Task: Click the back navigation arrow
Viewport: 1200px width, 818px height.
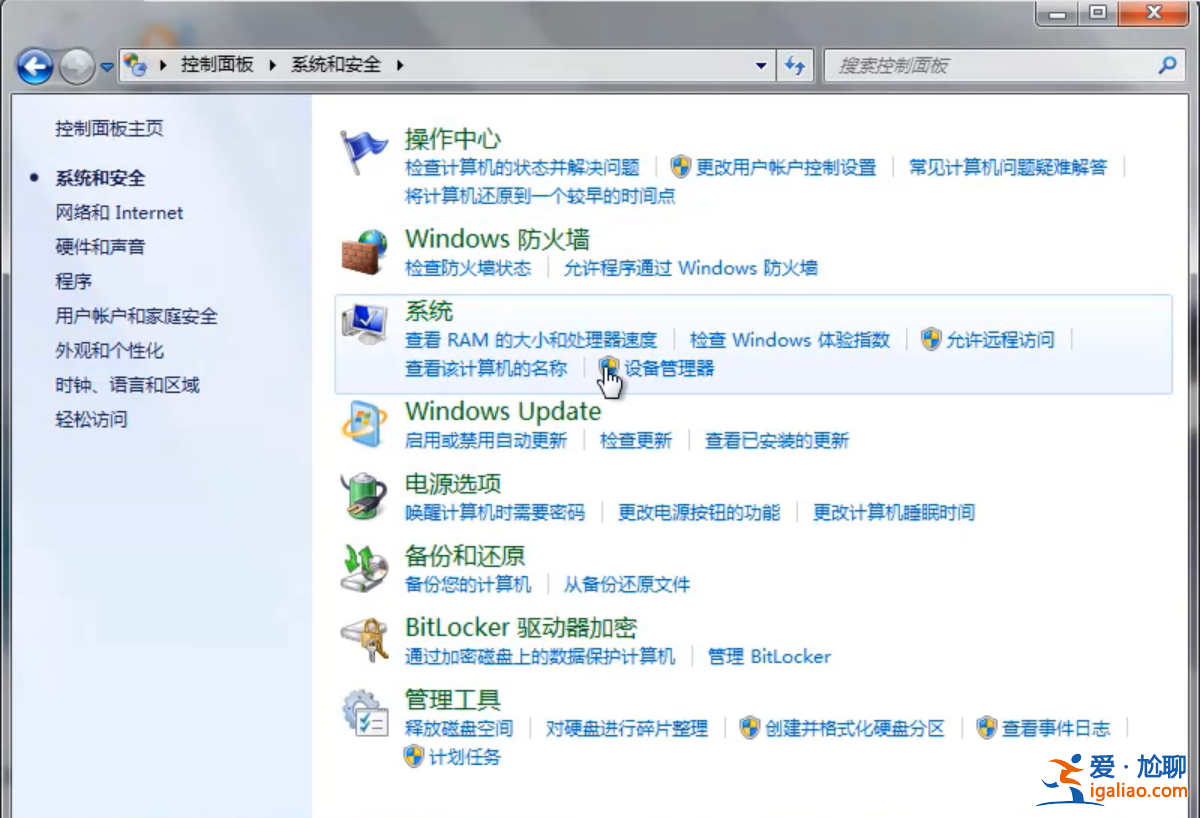Action: pyautogui.click(x=33, y=65)
